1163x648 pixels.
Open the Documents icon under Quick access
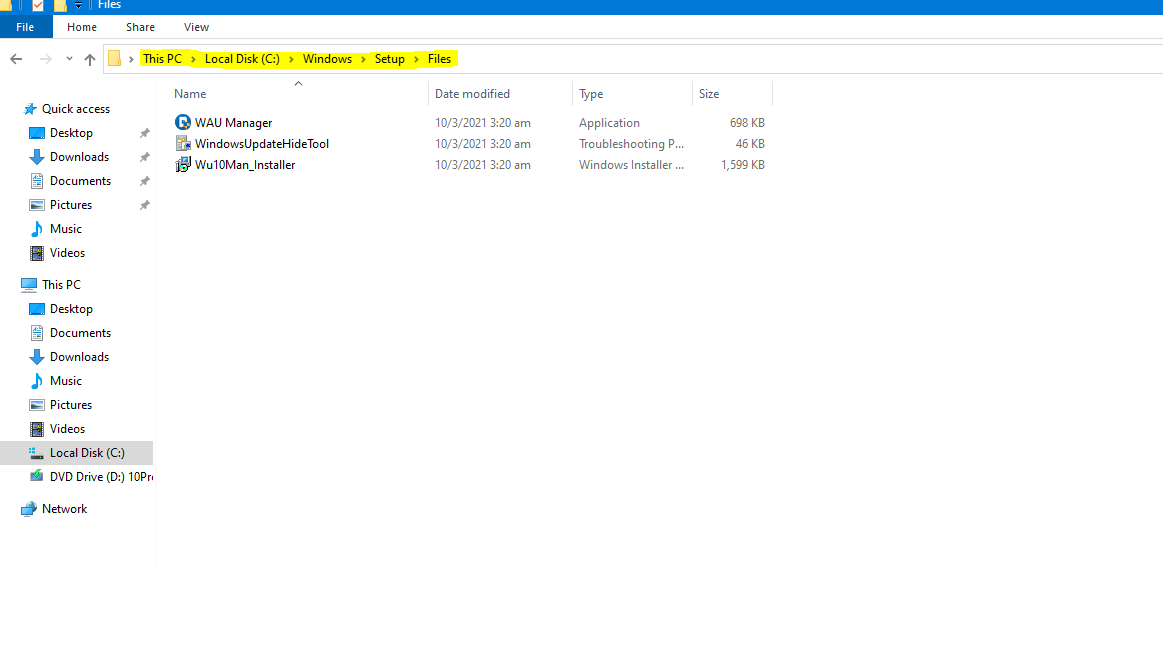36,181
